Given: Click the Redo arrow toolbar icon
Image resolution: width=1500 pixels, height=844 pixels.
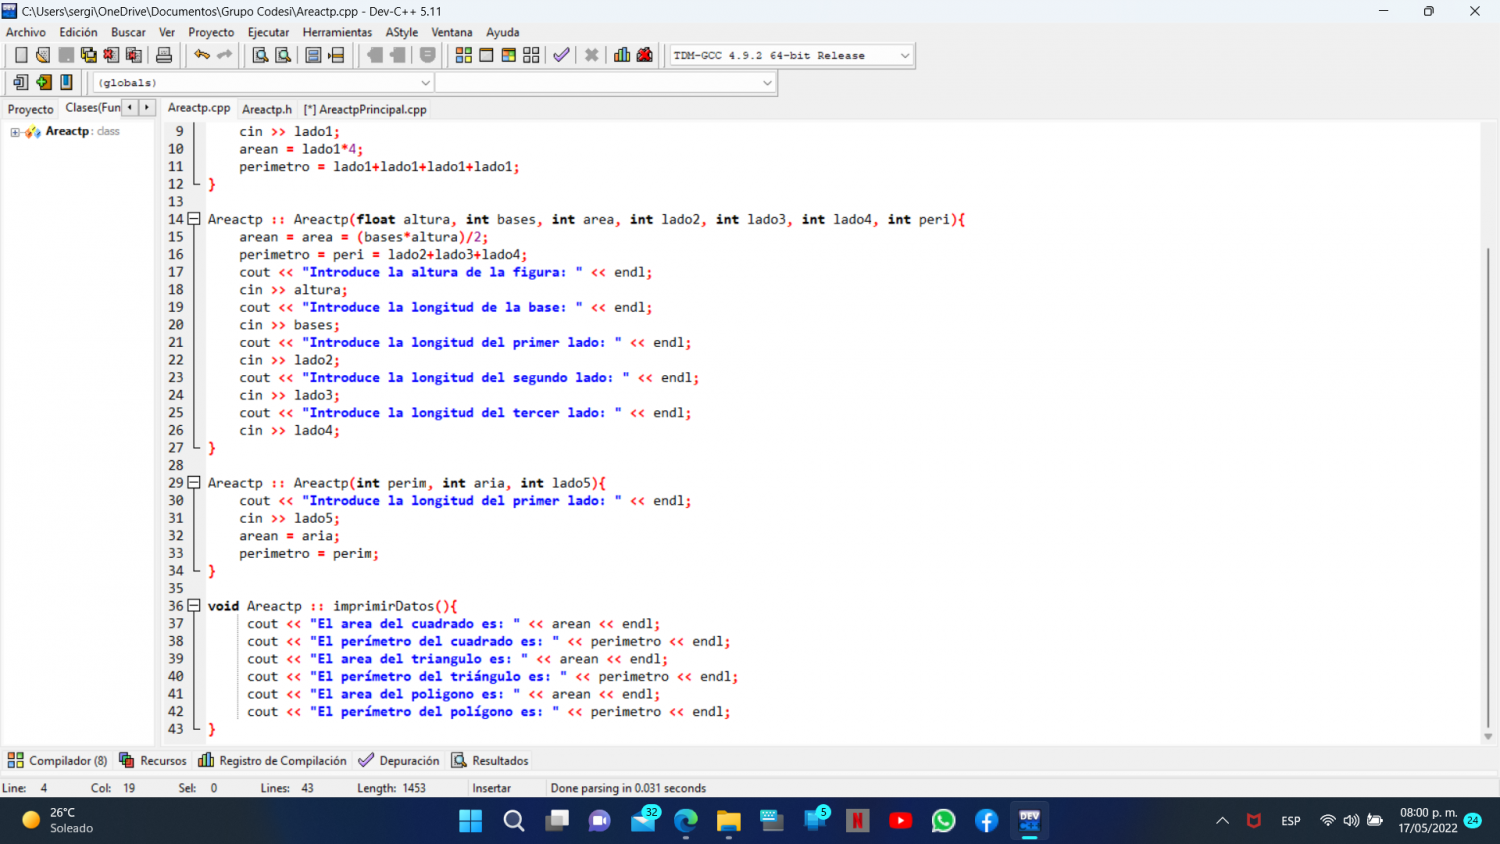Looking at the screenshot, I should 224,55.
